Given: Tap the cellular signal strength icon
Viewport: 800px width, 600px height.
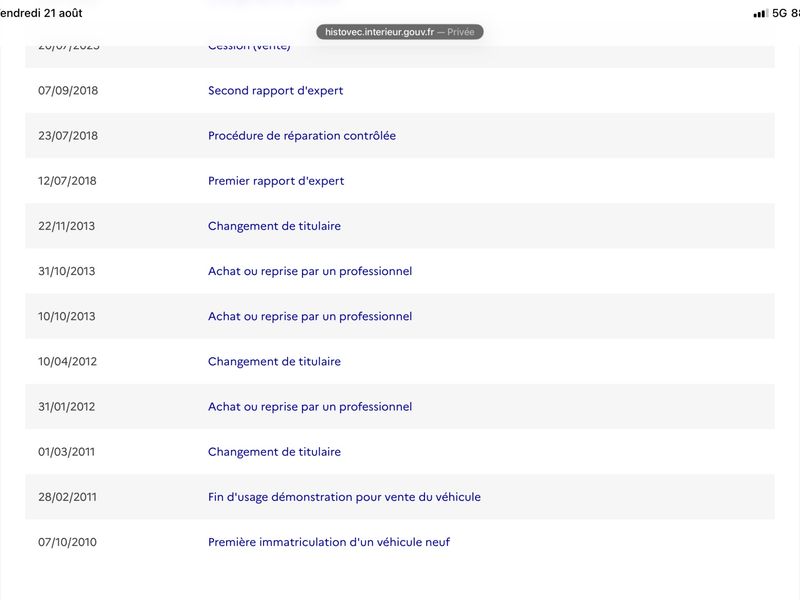Looking at the screenshot, I should click(760, 13).
